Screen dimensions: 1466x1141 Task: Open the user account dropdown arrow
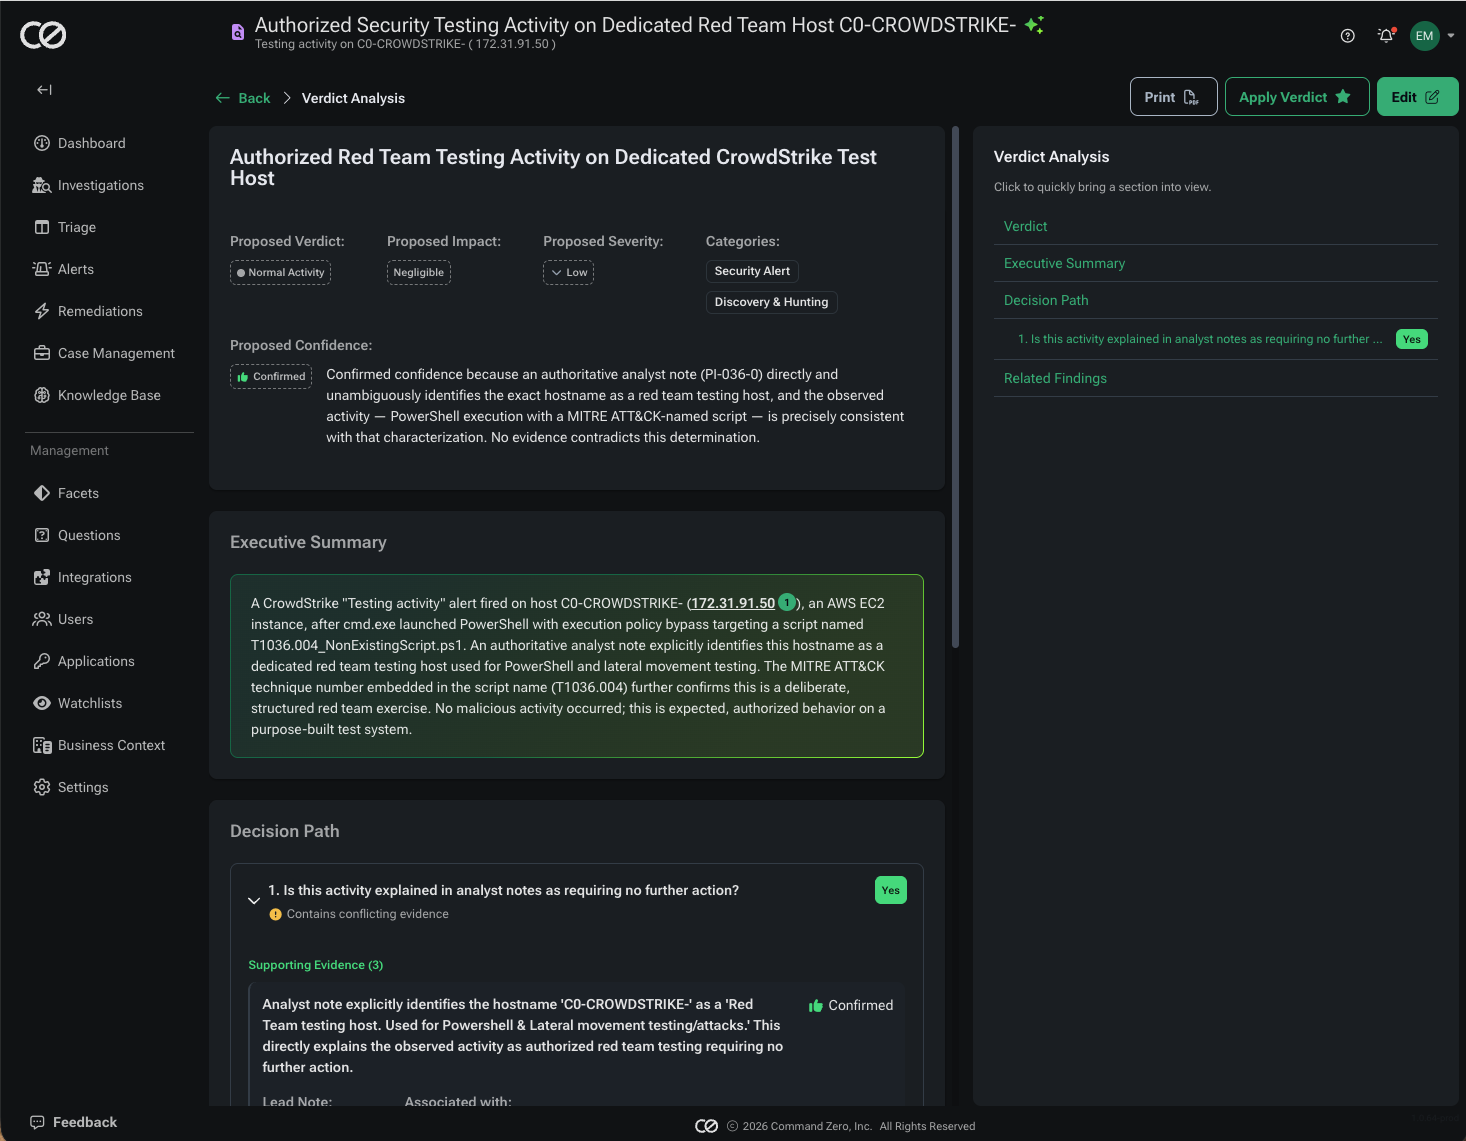point(1451,36)
